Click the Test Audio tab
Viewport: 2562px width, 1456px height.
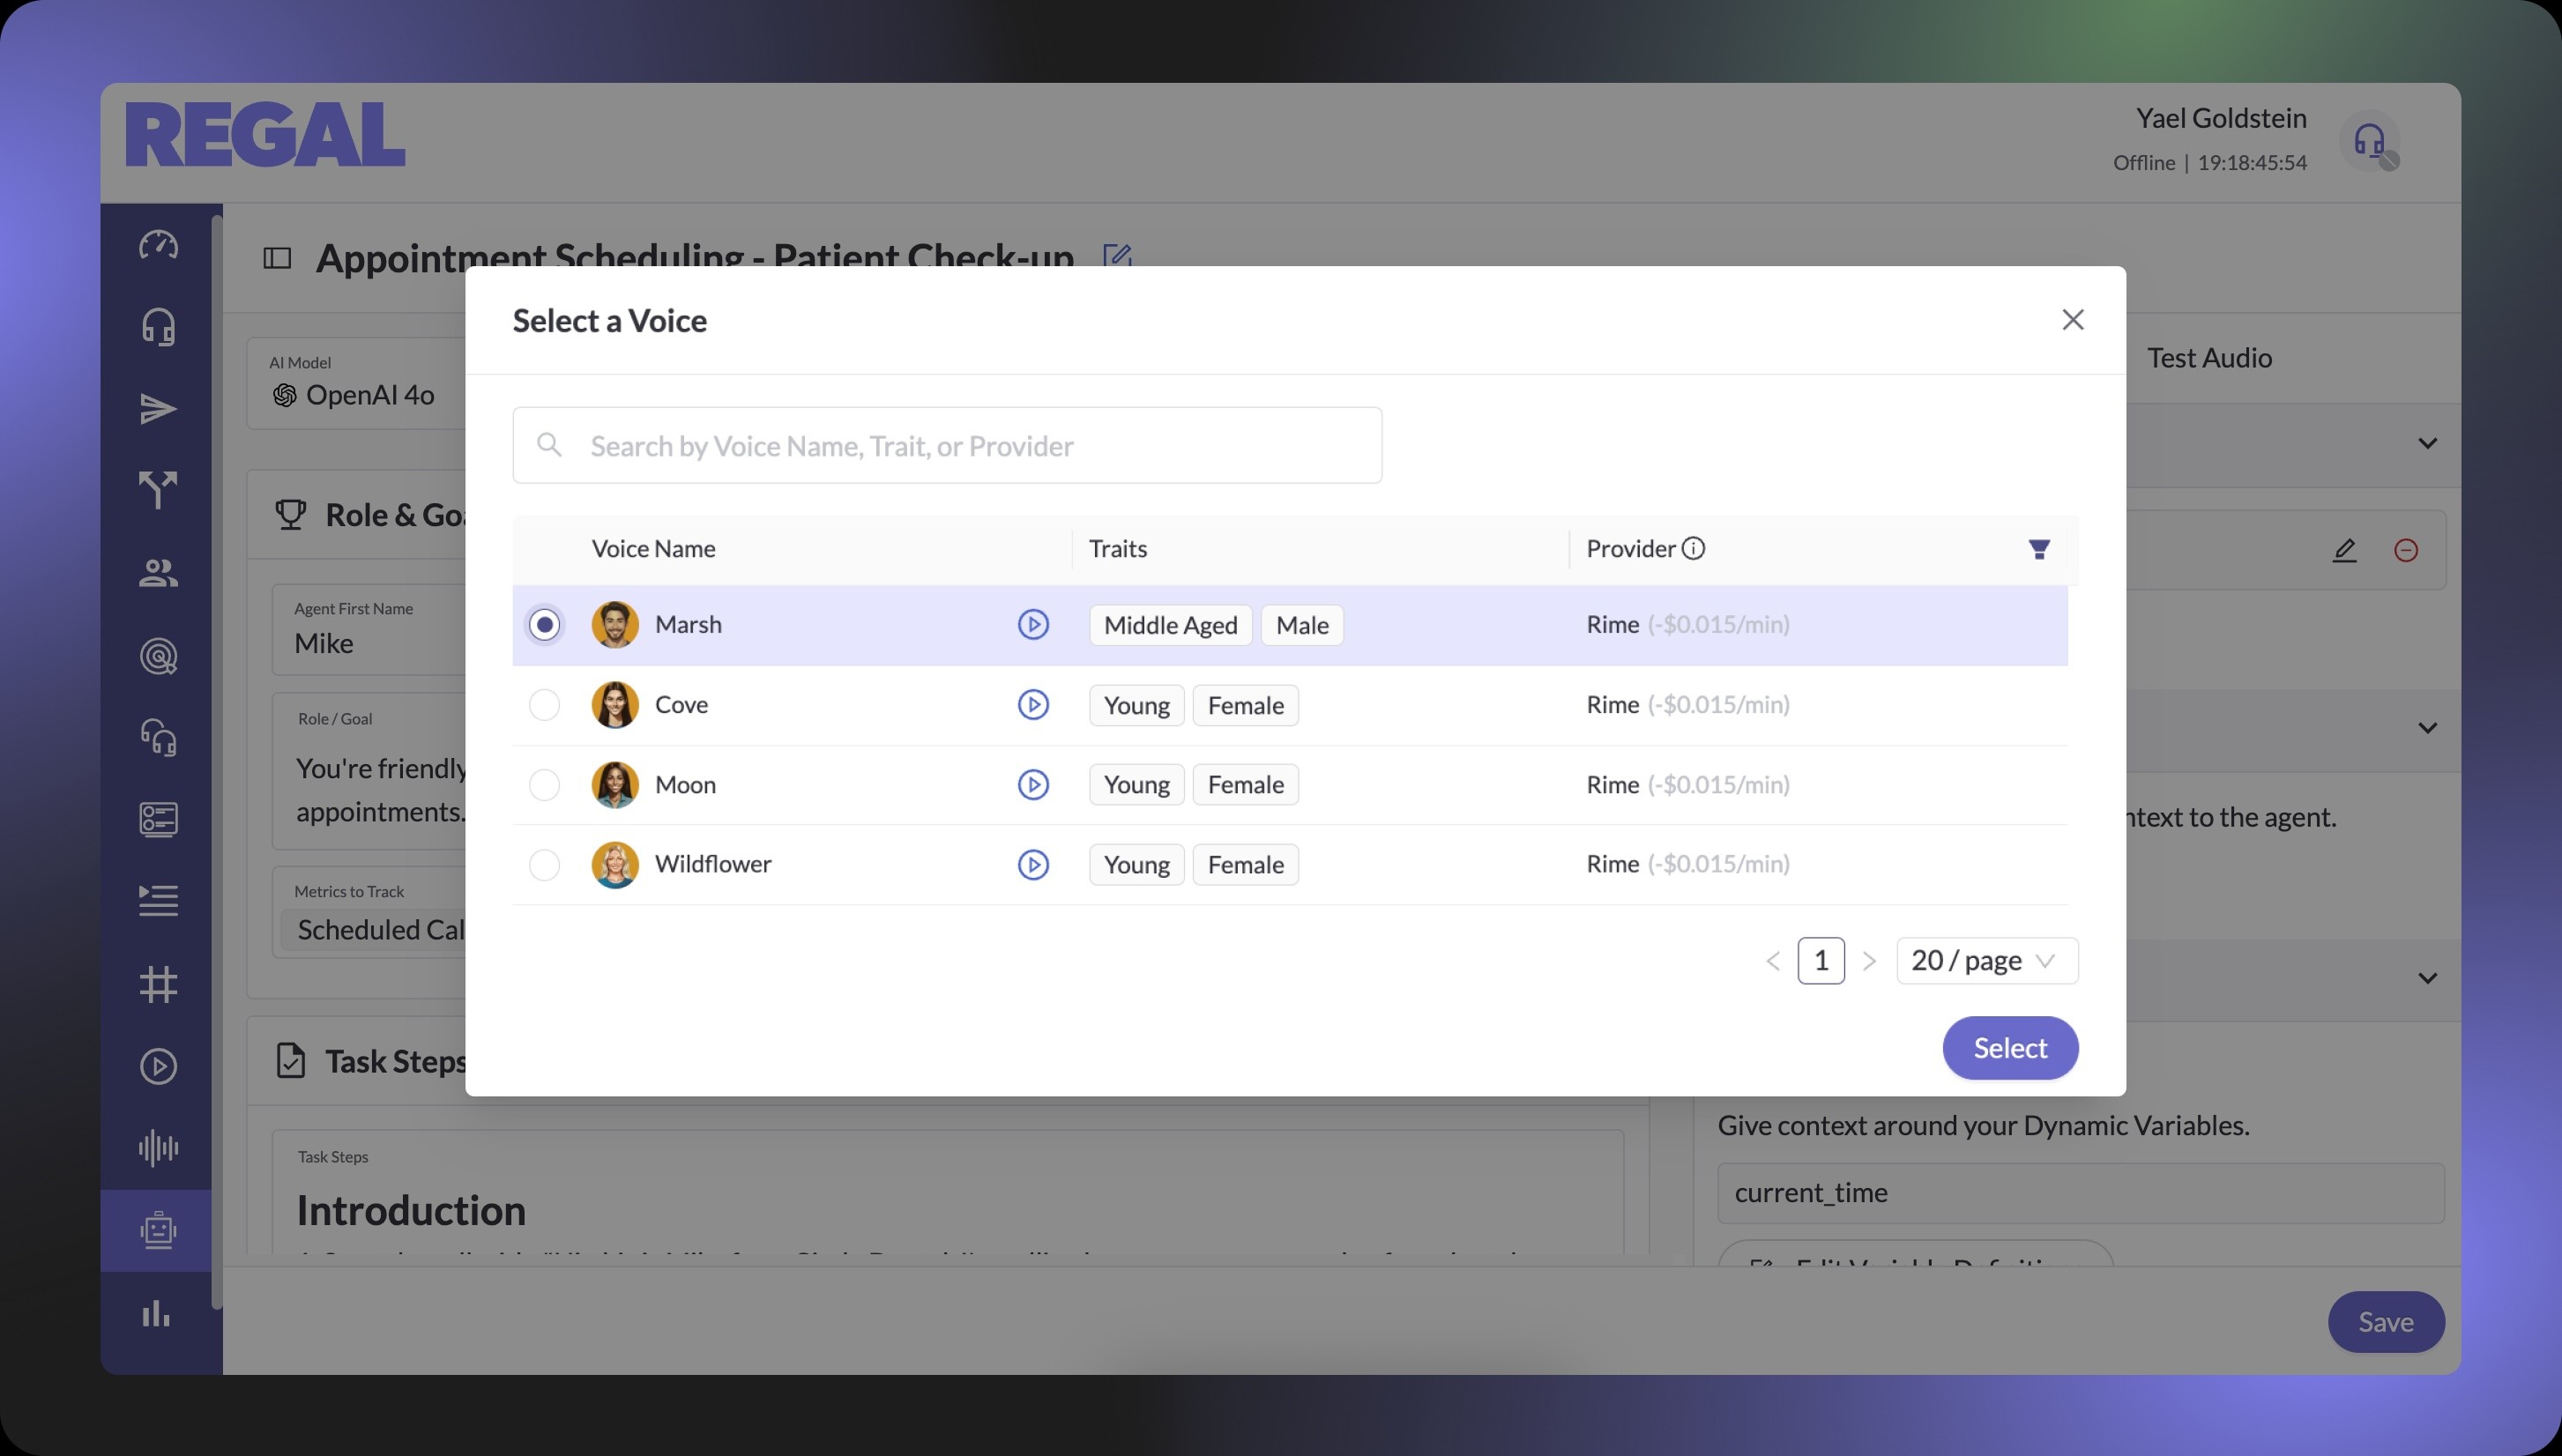pos(2209,358)
